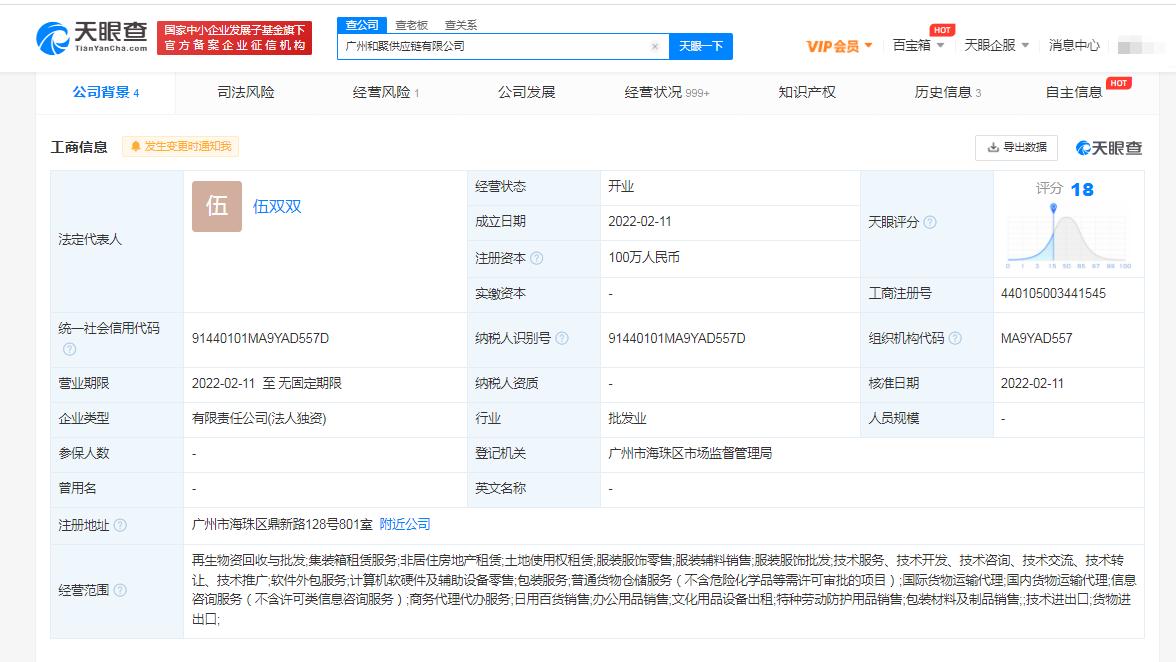1176x662 pixels.
Task: Click the 附近公司 link
Action: 405,524
